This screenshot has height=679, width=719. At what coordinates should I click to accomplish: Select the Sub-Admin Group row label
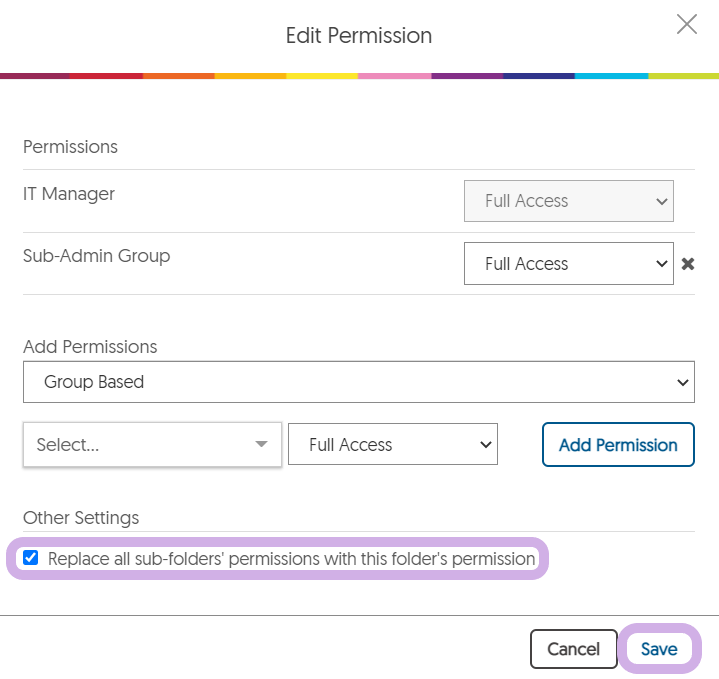(96, 256)
